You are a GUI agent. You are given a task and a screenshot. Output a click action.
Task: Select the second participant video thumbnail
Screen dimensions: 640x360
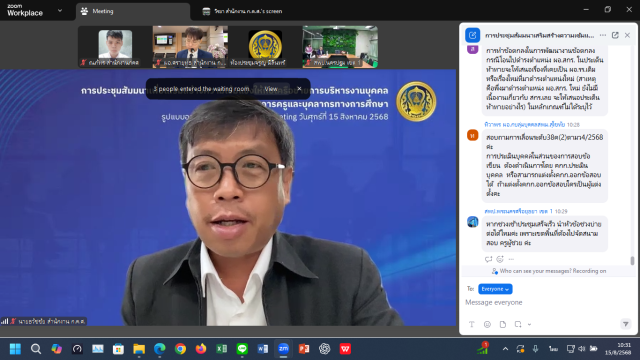coord(190,47)
